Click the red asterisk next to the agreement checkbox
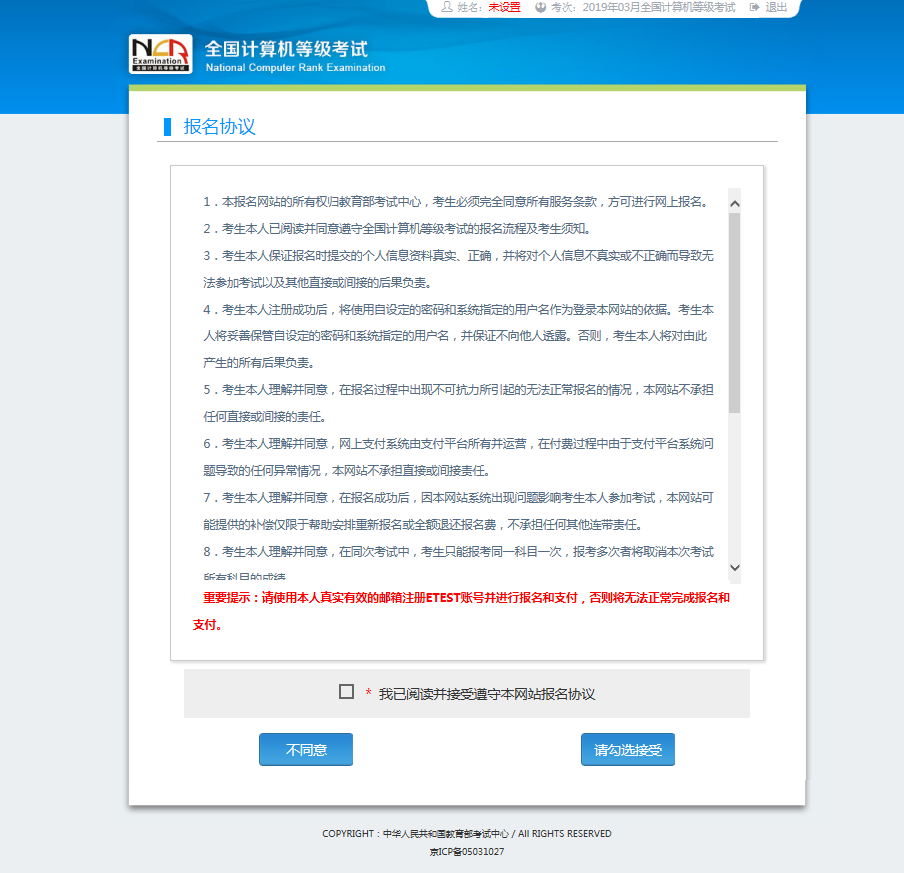The image size is (904, 873). [368, 693]
